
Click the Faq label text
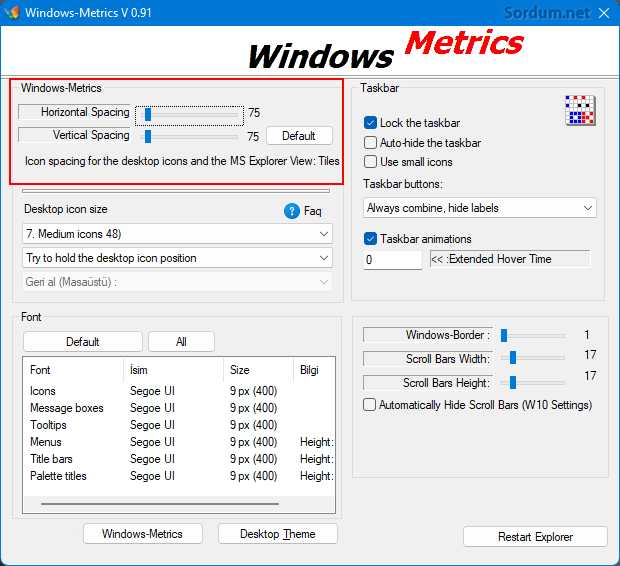tap(312, 211)
